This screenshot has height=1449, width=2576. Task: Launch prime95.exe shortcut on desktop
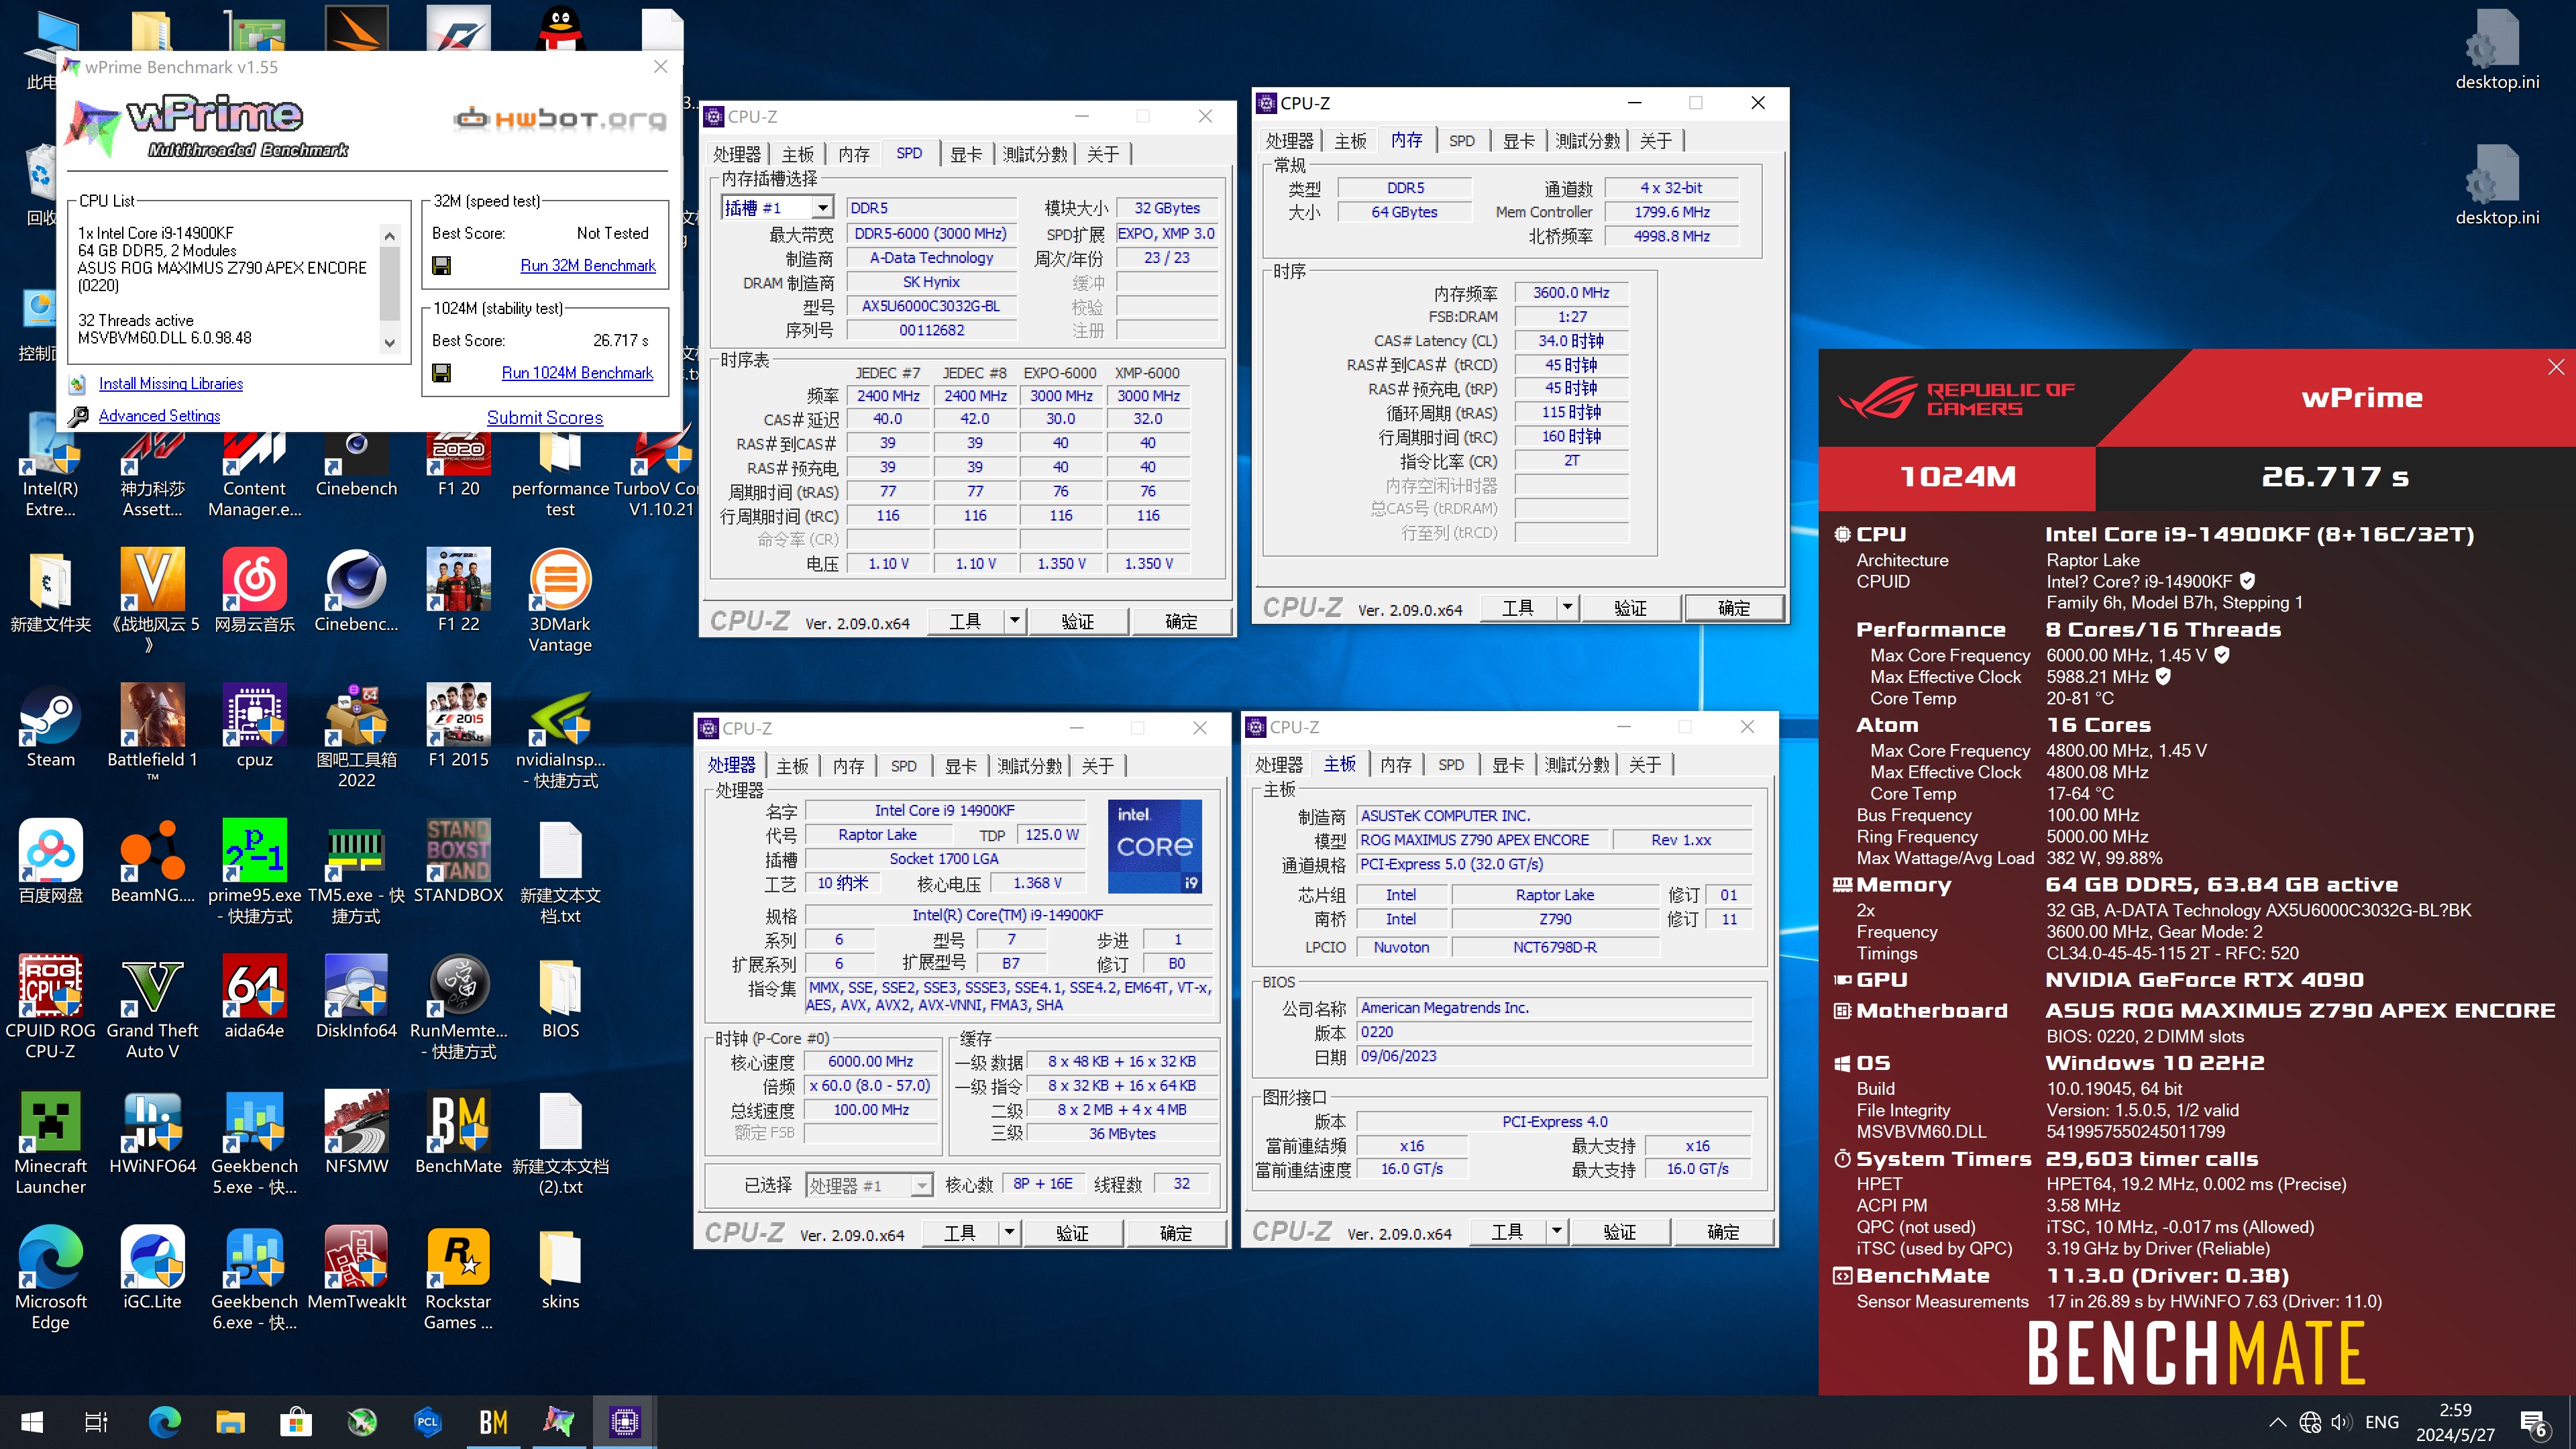(x=254, y=872)
